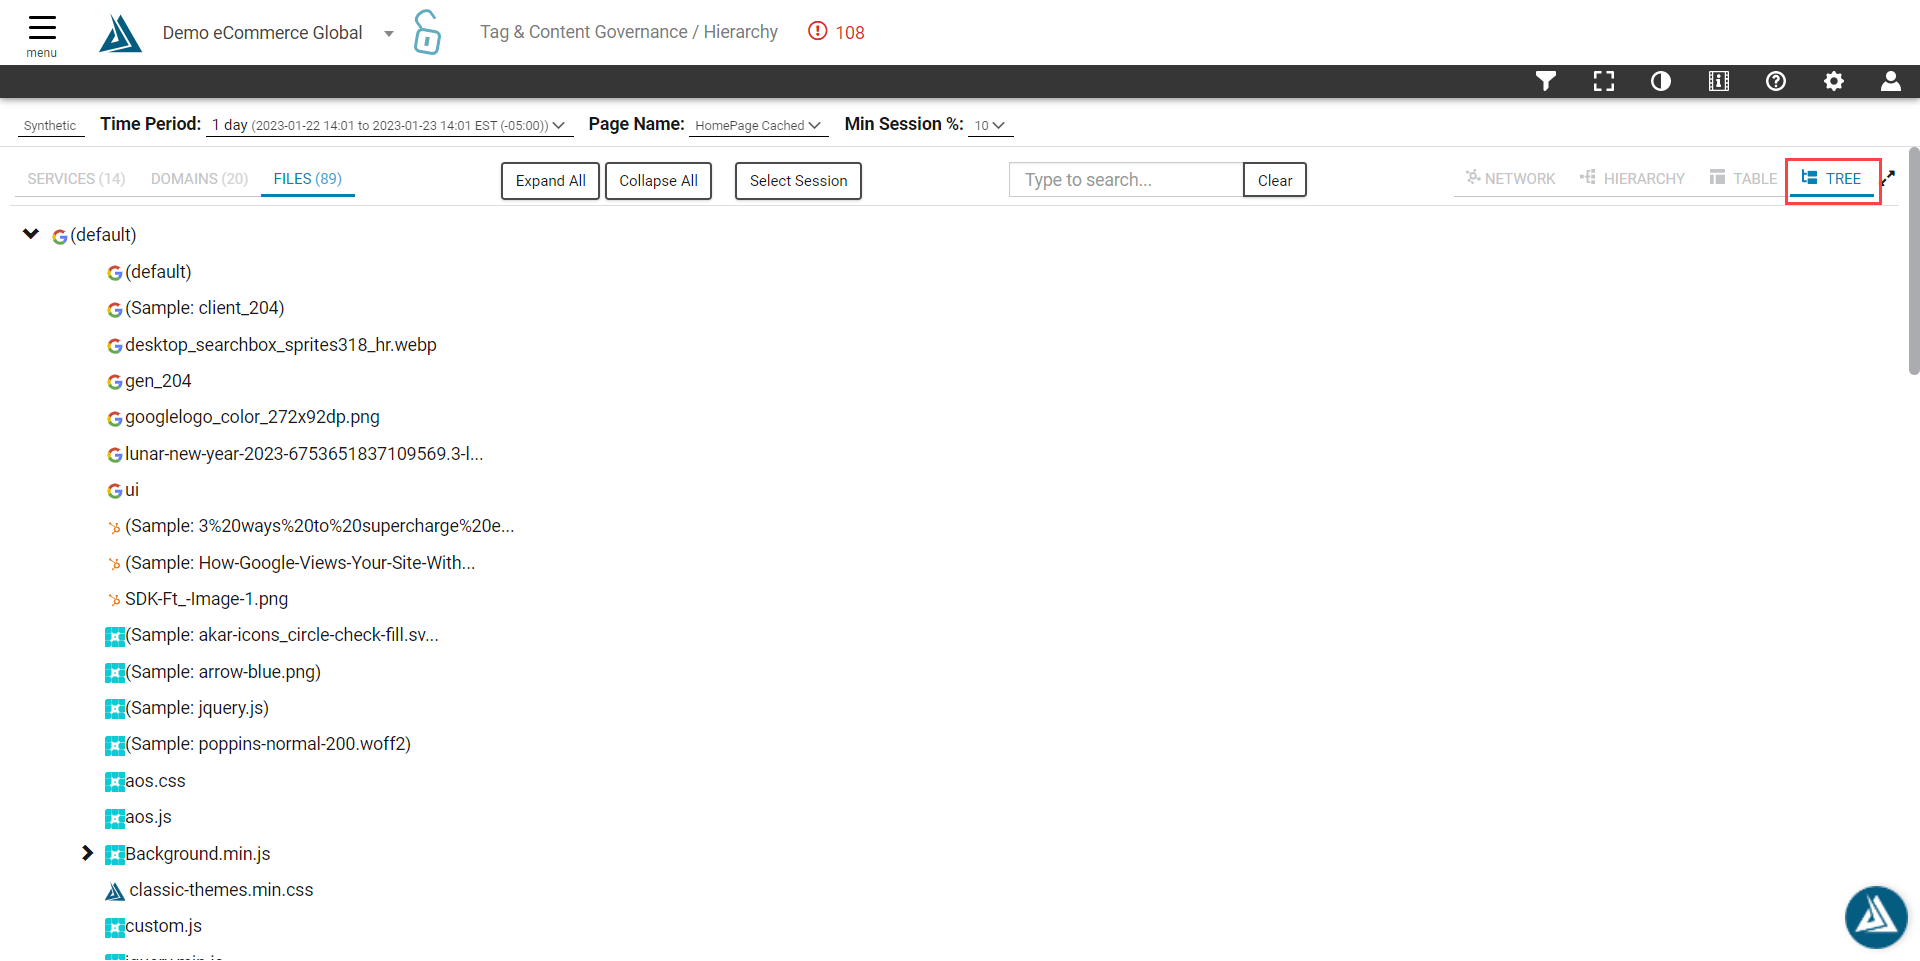Open the help question mark
The image size is (1920, 961).
[x=1776, y=81]
